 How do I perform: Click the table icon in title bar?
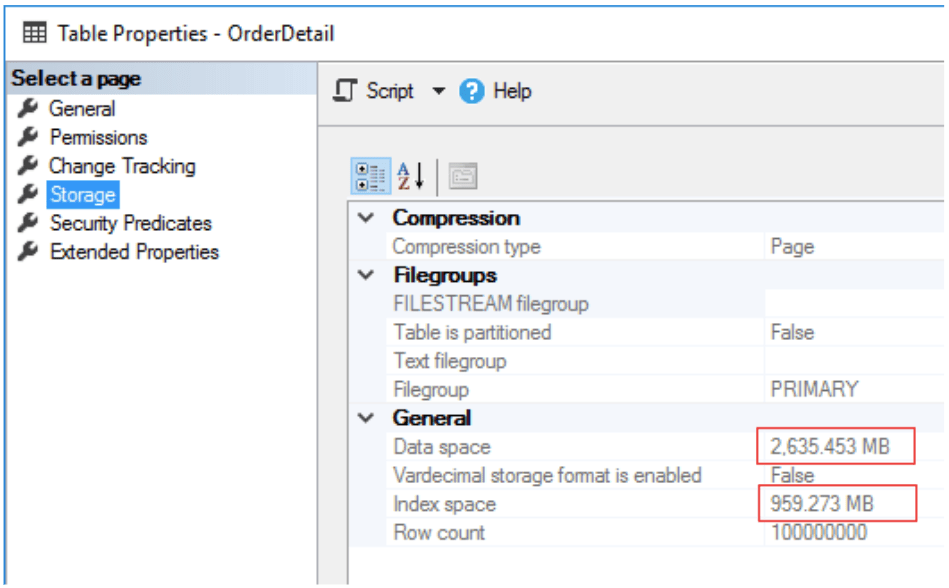click(x=33, y=33)
